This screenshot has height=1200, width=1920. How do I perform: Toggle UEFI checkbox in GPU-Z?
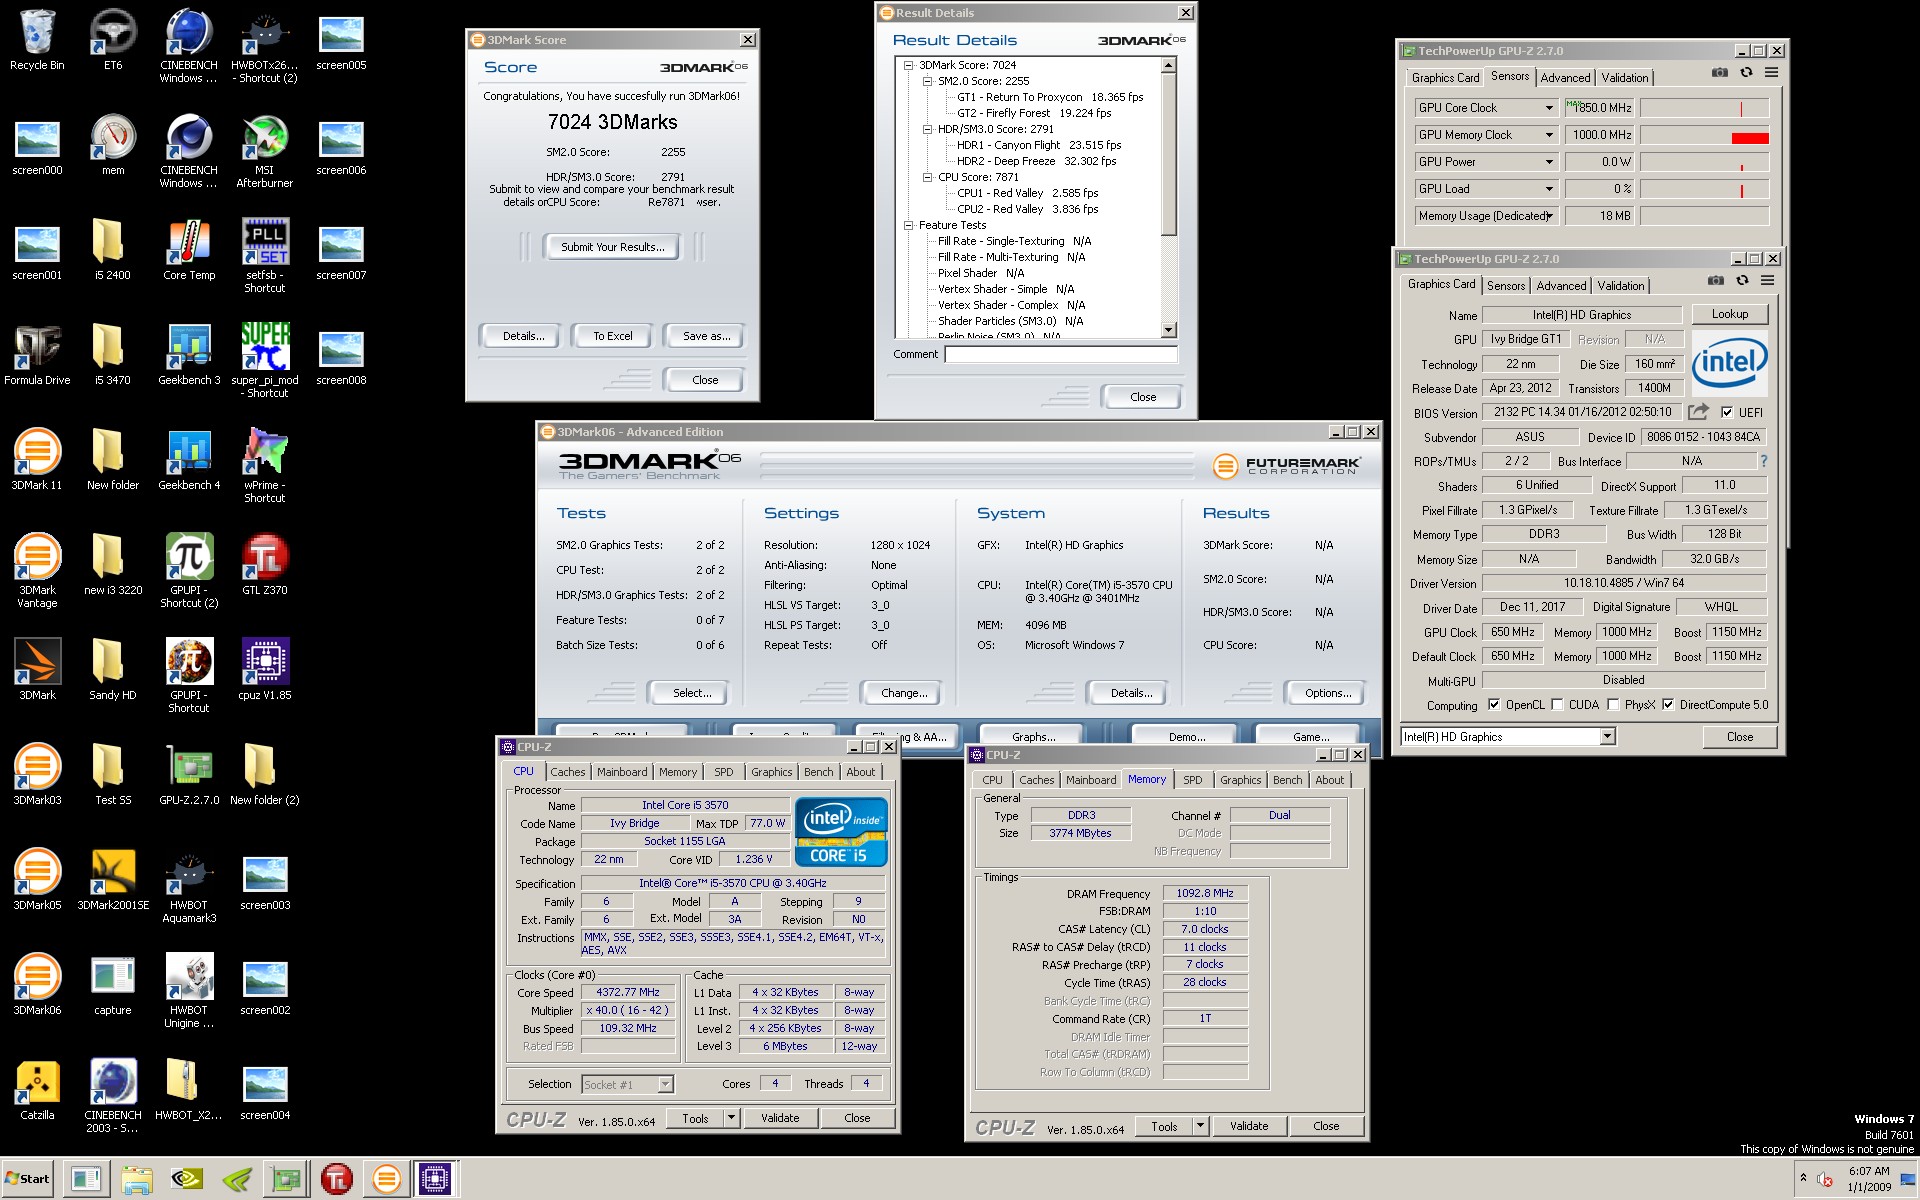click(1726, 412)
